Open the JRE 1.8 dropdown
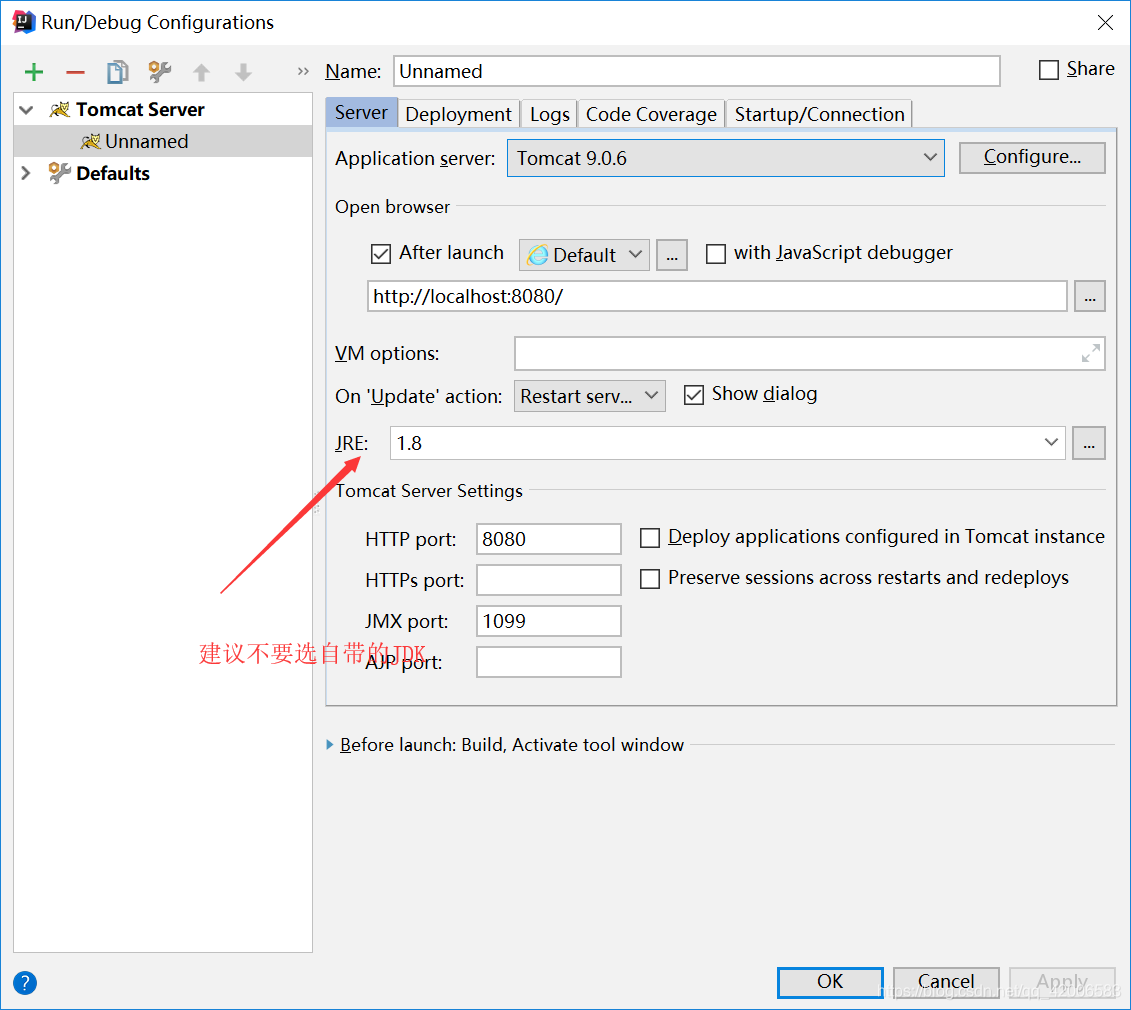The width and height of the screenshot is (1131, 1010). [727, 443]
